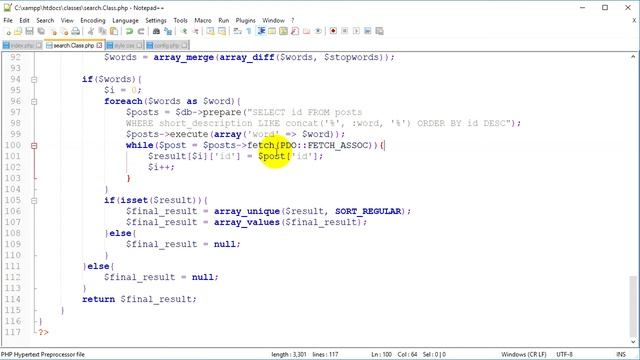Print the document using the printer icon
The height and width of the screenshot is (360, 640).
pos(76,31)
